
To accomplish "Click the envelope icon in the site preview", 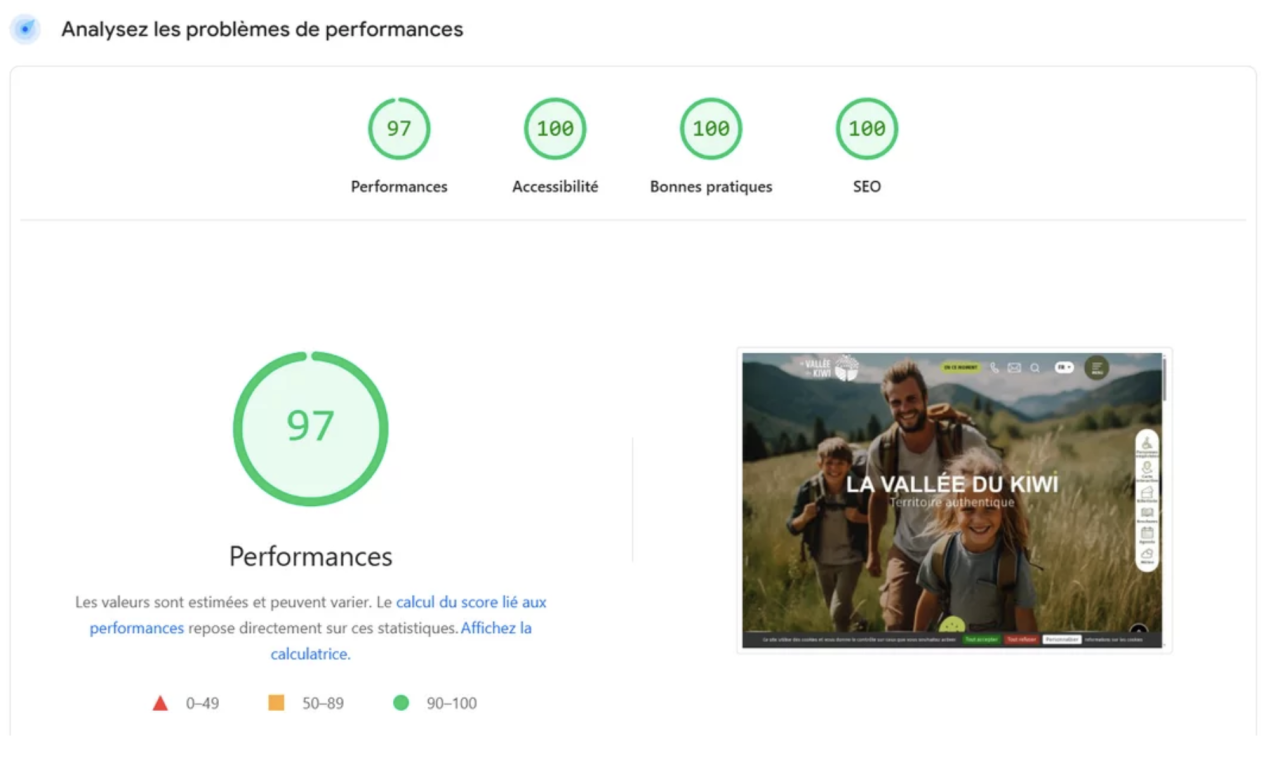I will [x=1014, y=368].
